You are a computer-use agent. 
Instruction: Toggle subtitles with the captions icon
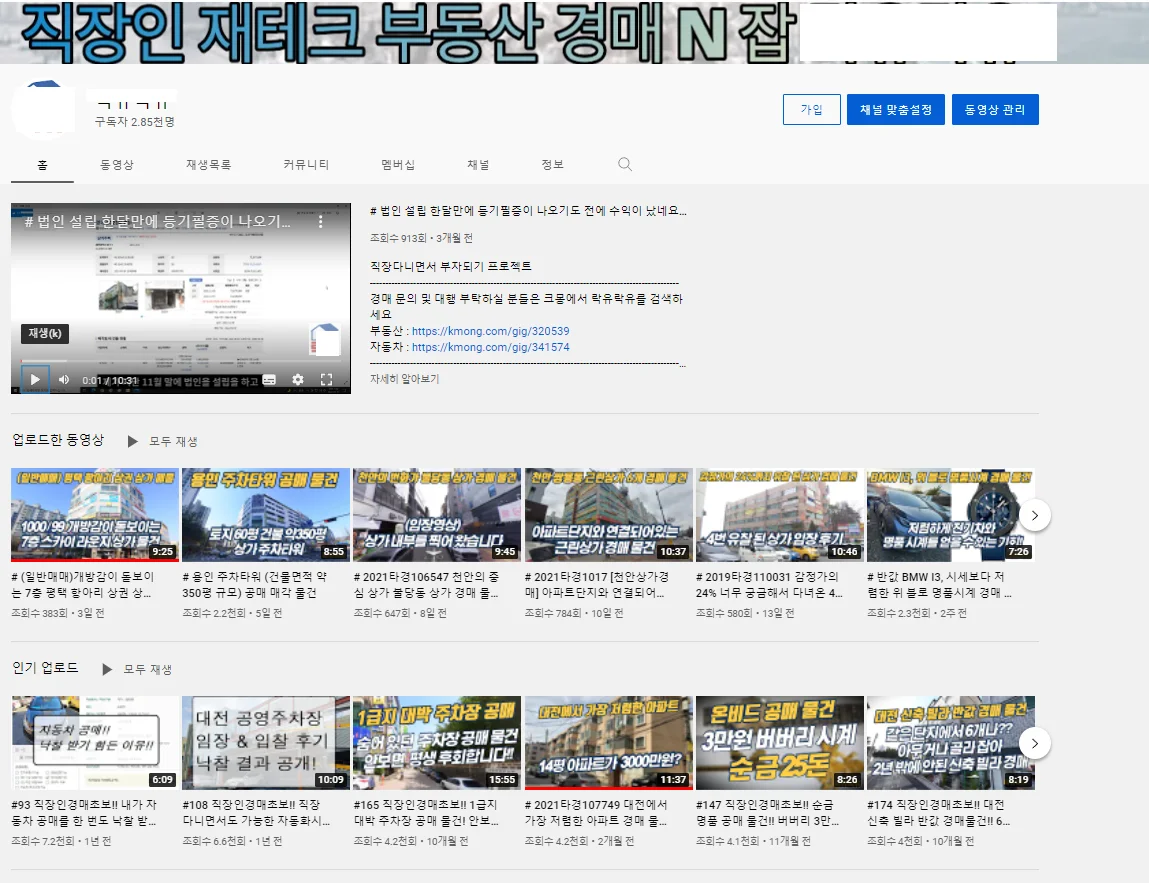point(269,380)
